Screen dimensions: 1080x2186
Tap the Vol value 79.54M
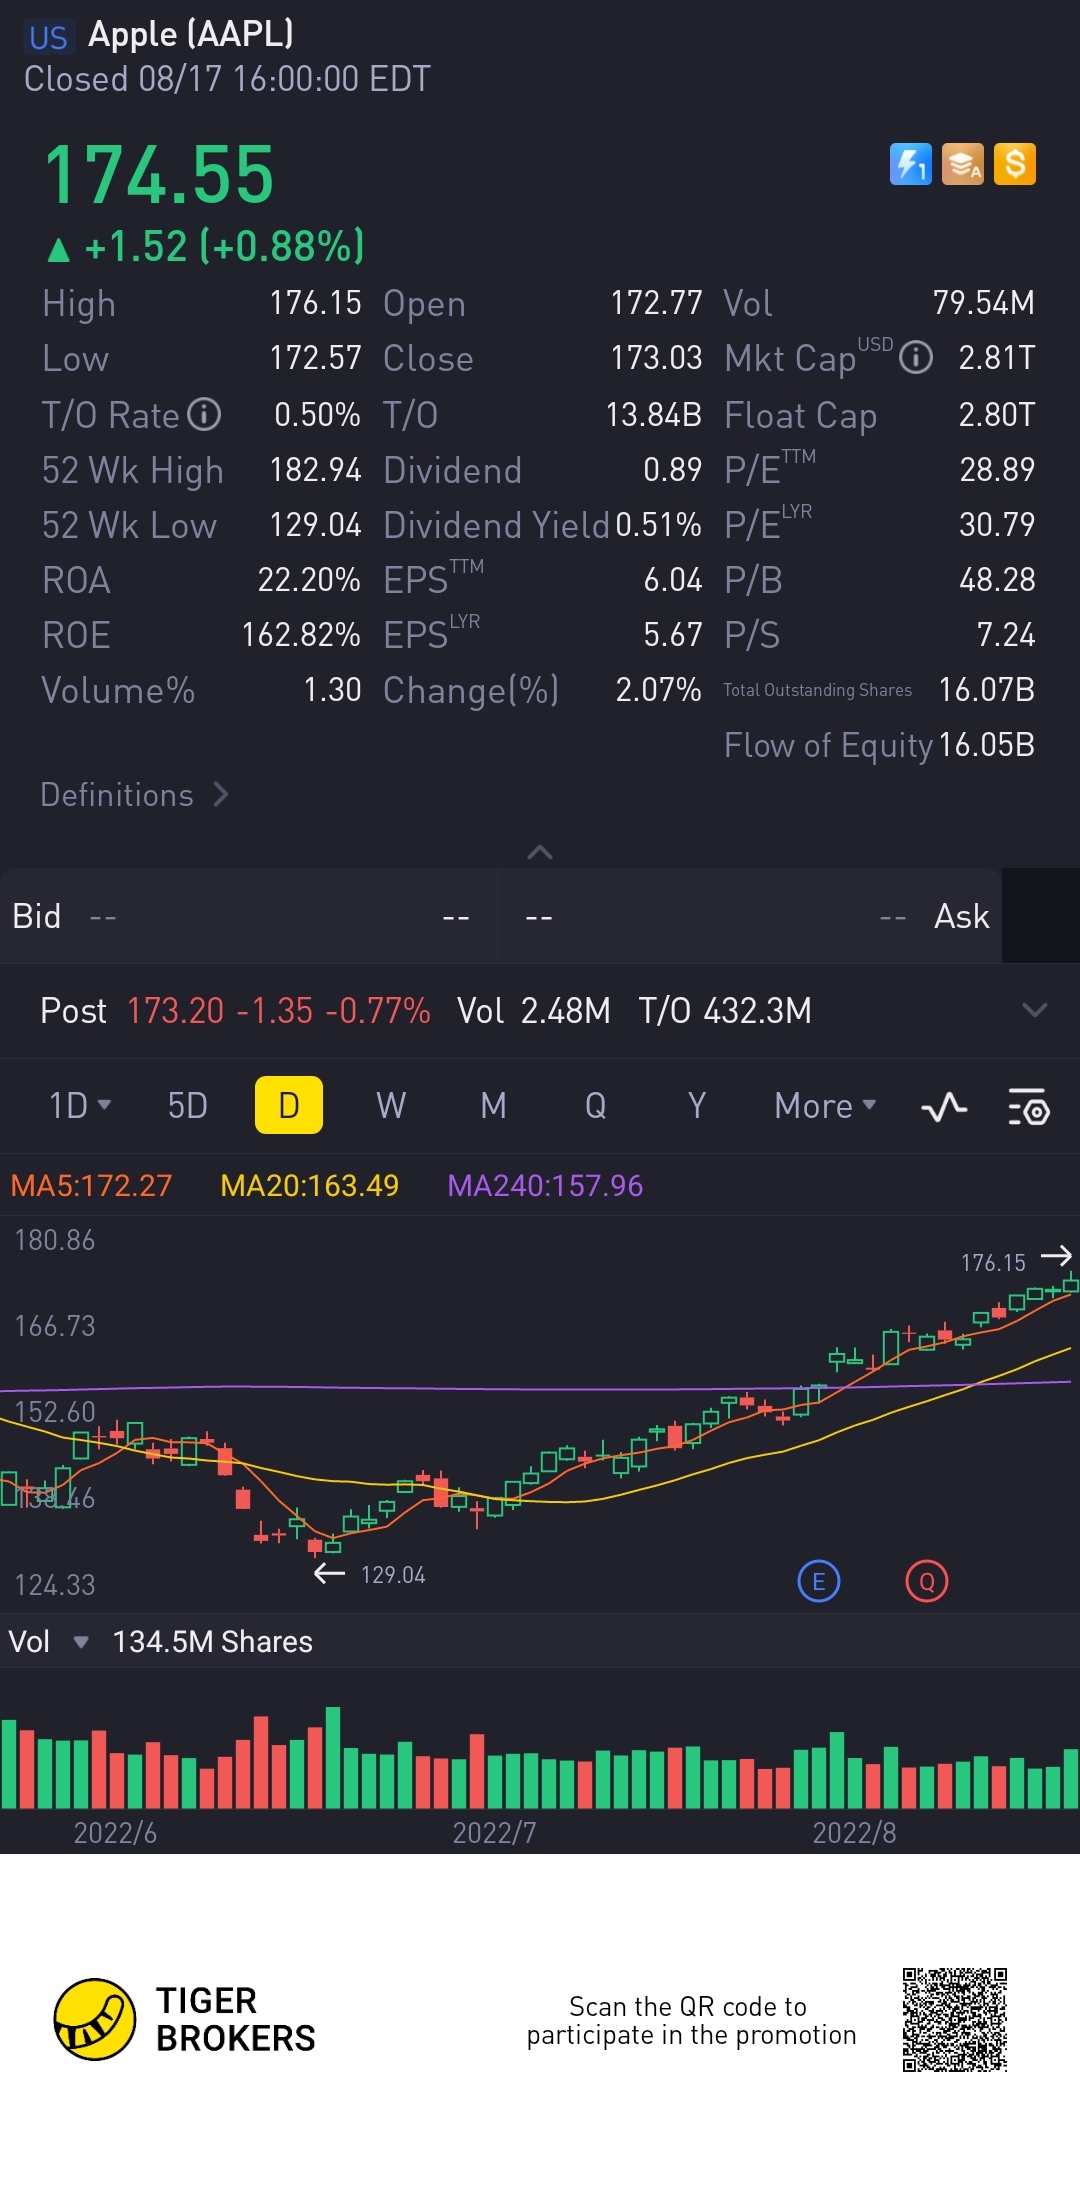pos(984,303)
